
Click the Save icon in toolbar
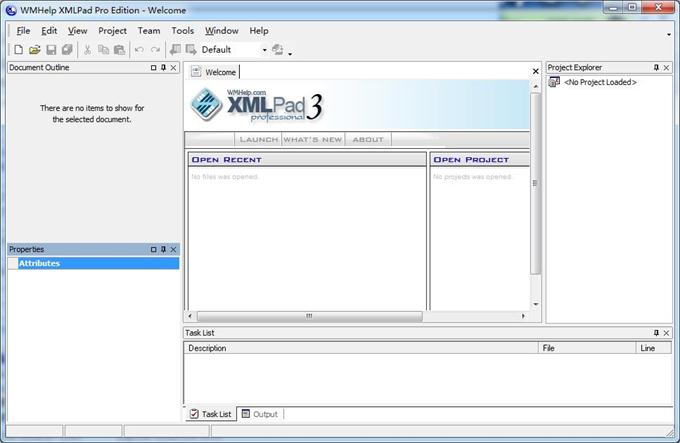coord(51,50)
